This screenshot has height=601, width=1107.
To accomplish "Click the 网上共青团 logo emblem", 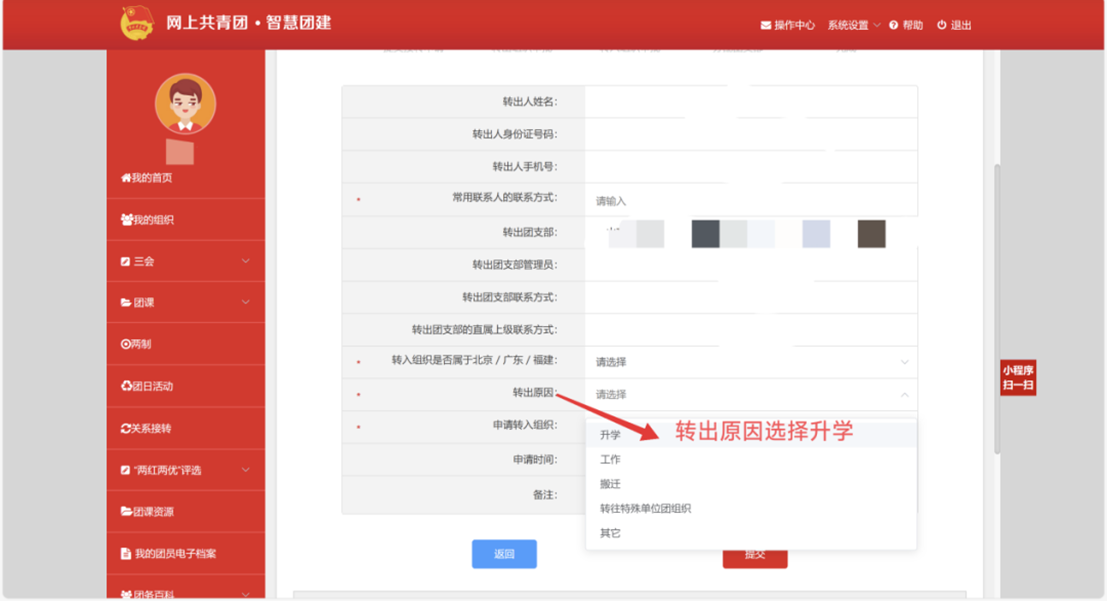I will (137, 23).
